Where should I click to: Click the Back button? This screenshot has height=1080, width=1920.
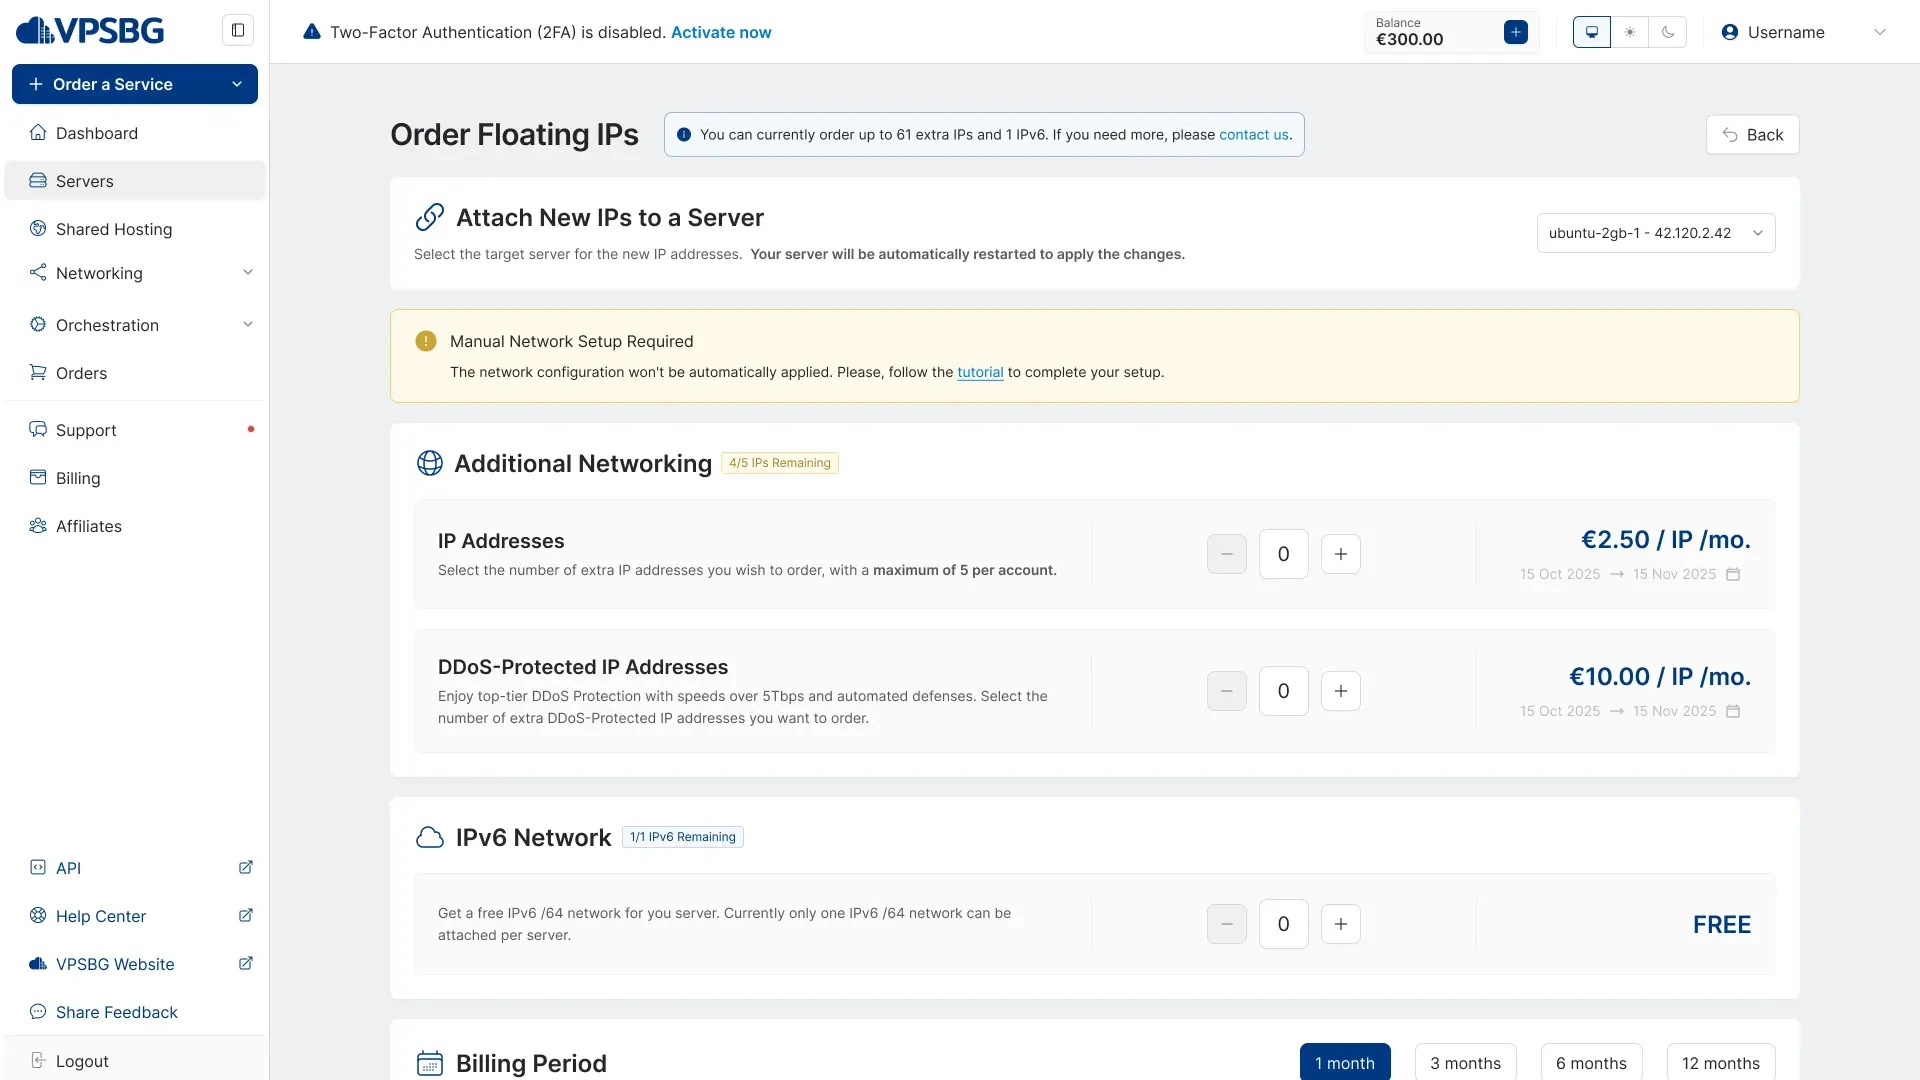click(1752, 135)
